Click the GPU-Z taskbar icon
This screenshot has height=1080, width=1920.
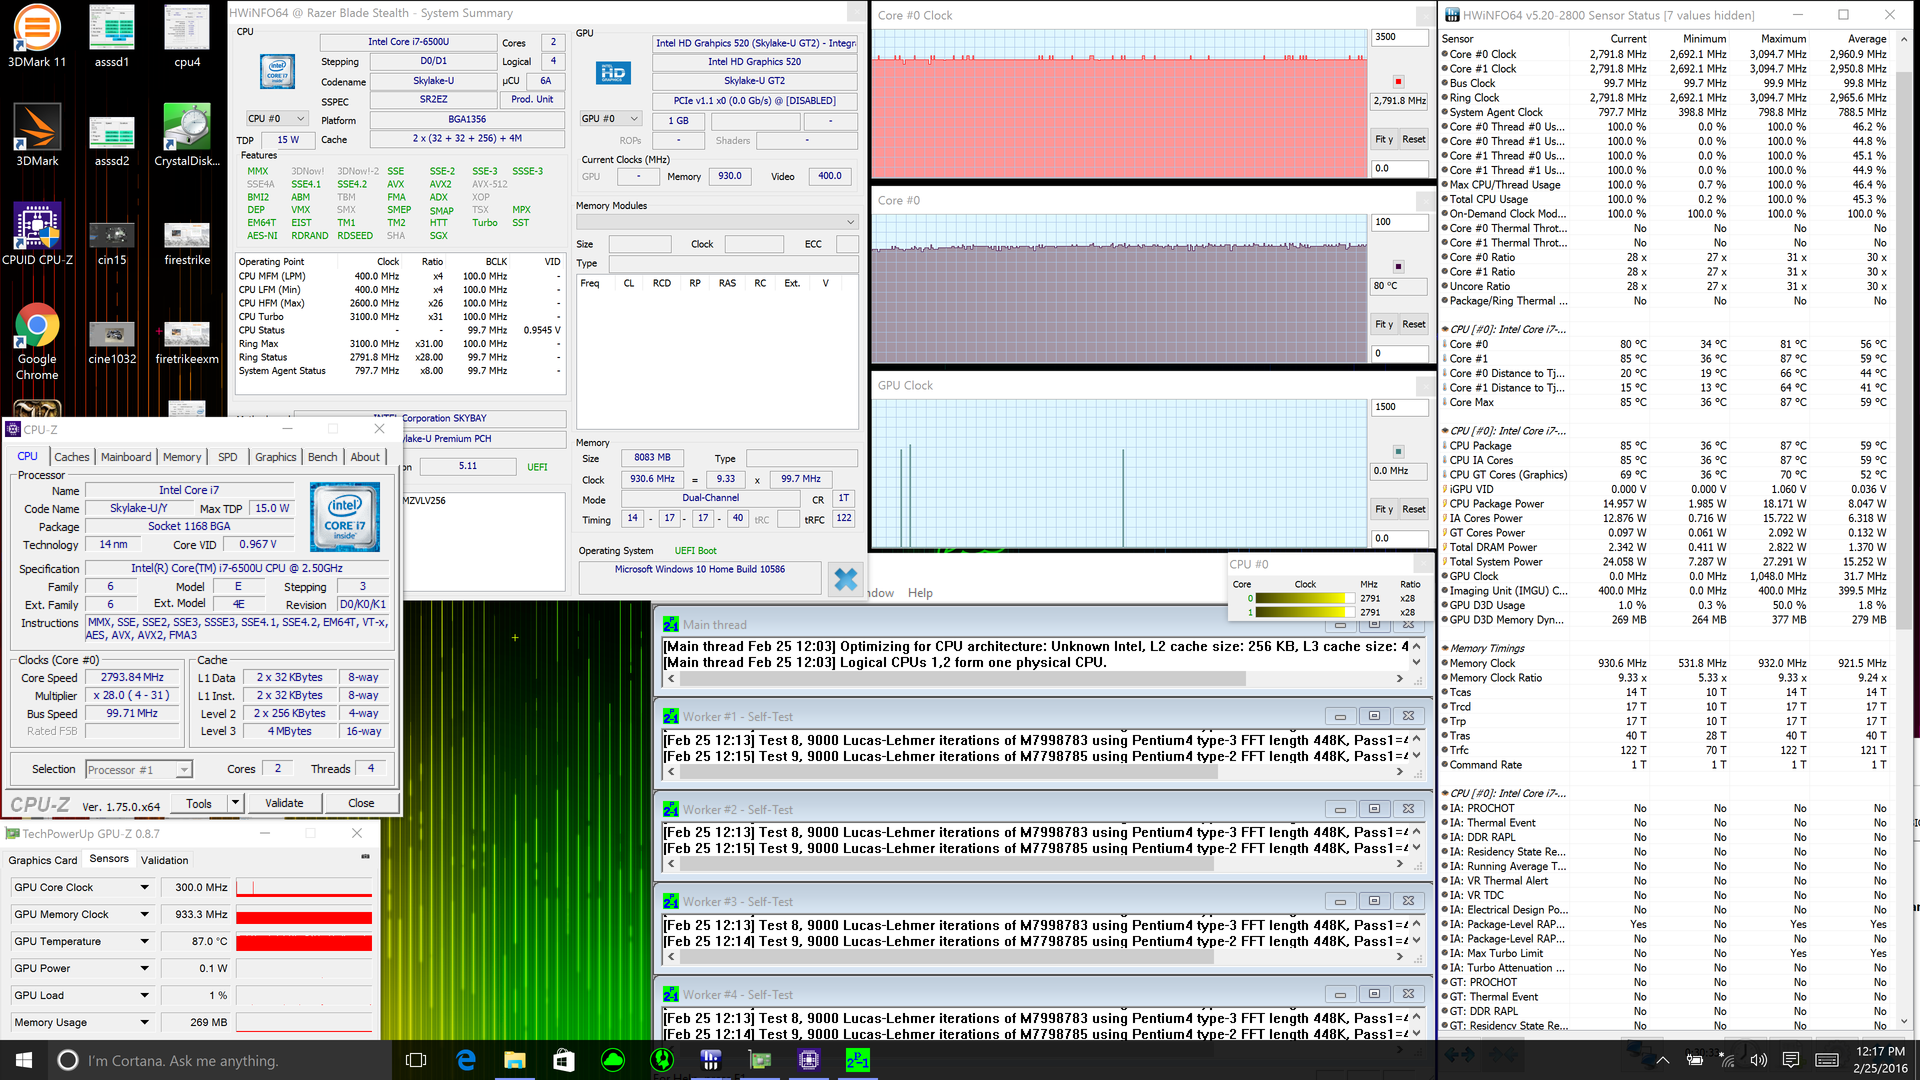coord(760,1060)
